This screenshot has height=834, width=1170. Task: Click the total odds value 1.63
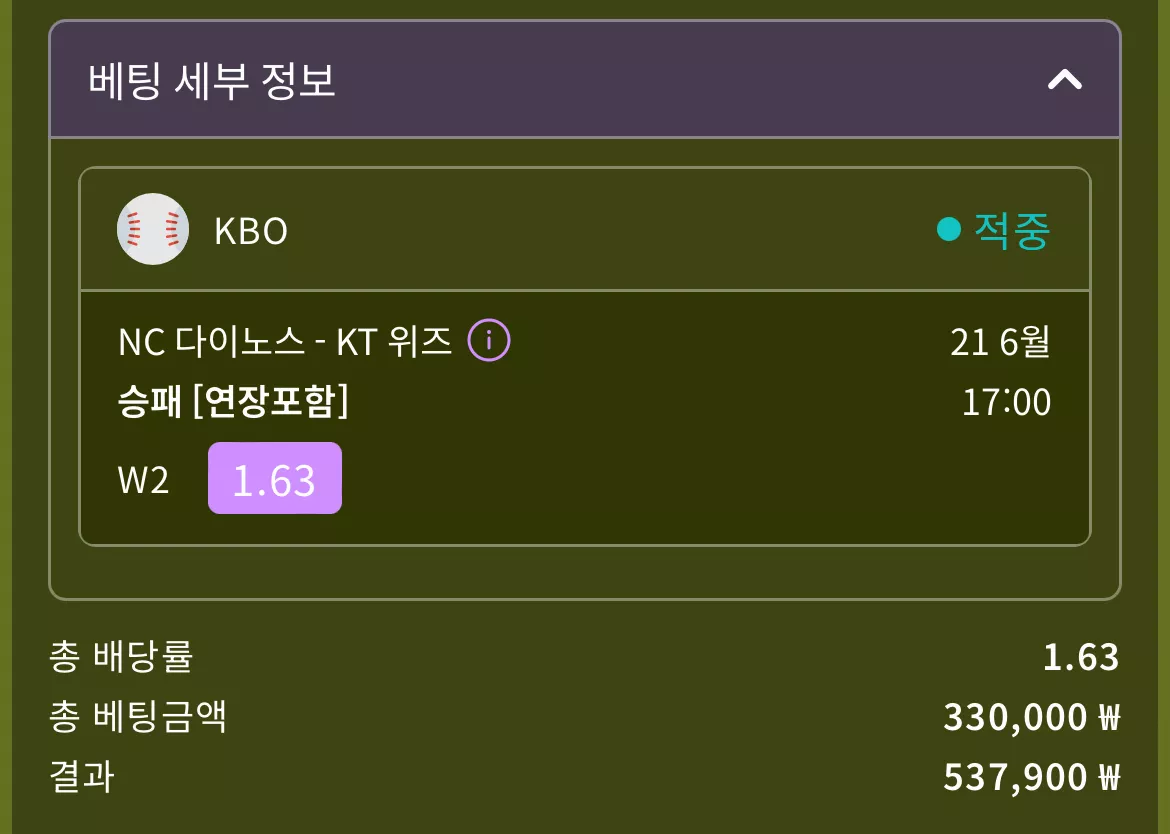click(1081, 657)
